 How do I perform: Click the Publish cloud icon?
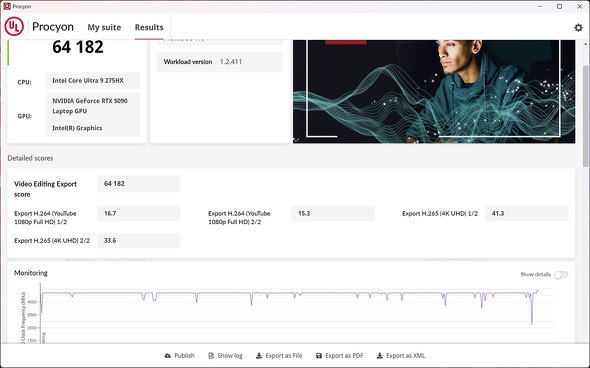tap(168, 356)
